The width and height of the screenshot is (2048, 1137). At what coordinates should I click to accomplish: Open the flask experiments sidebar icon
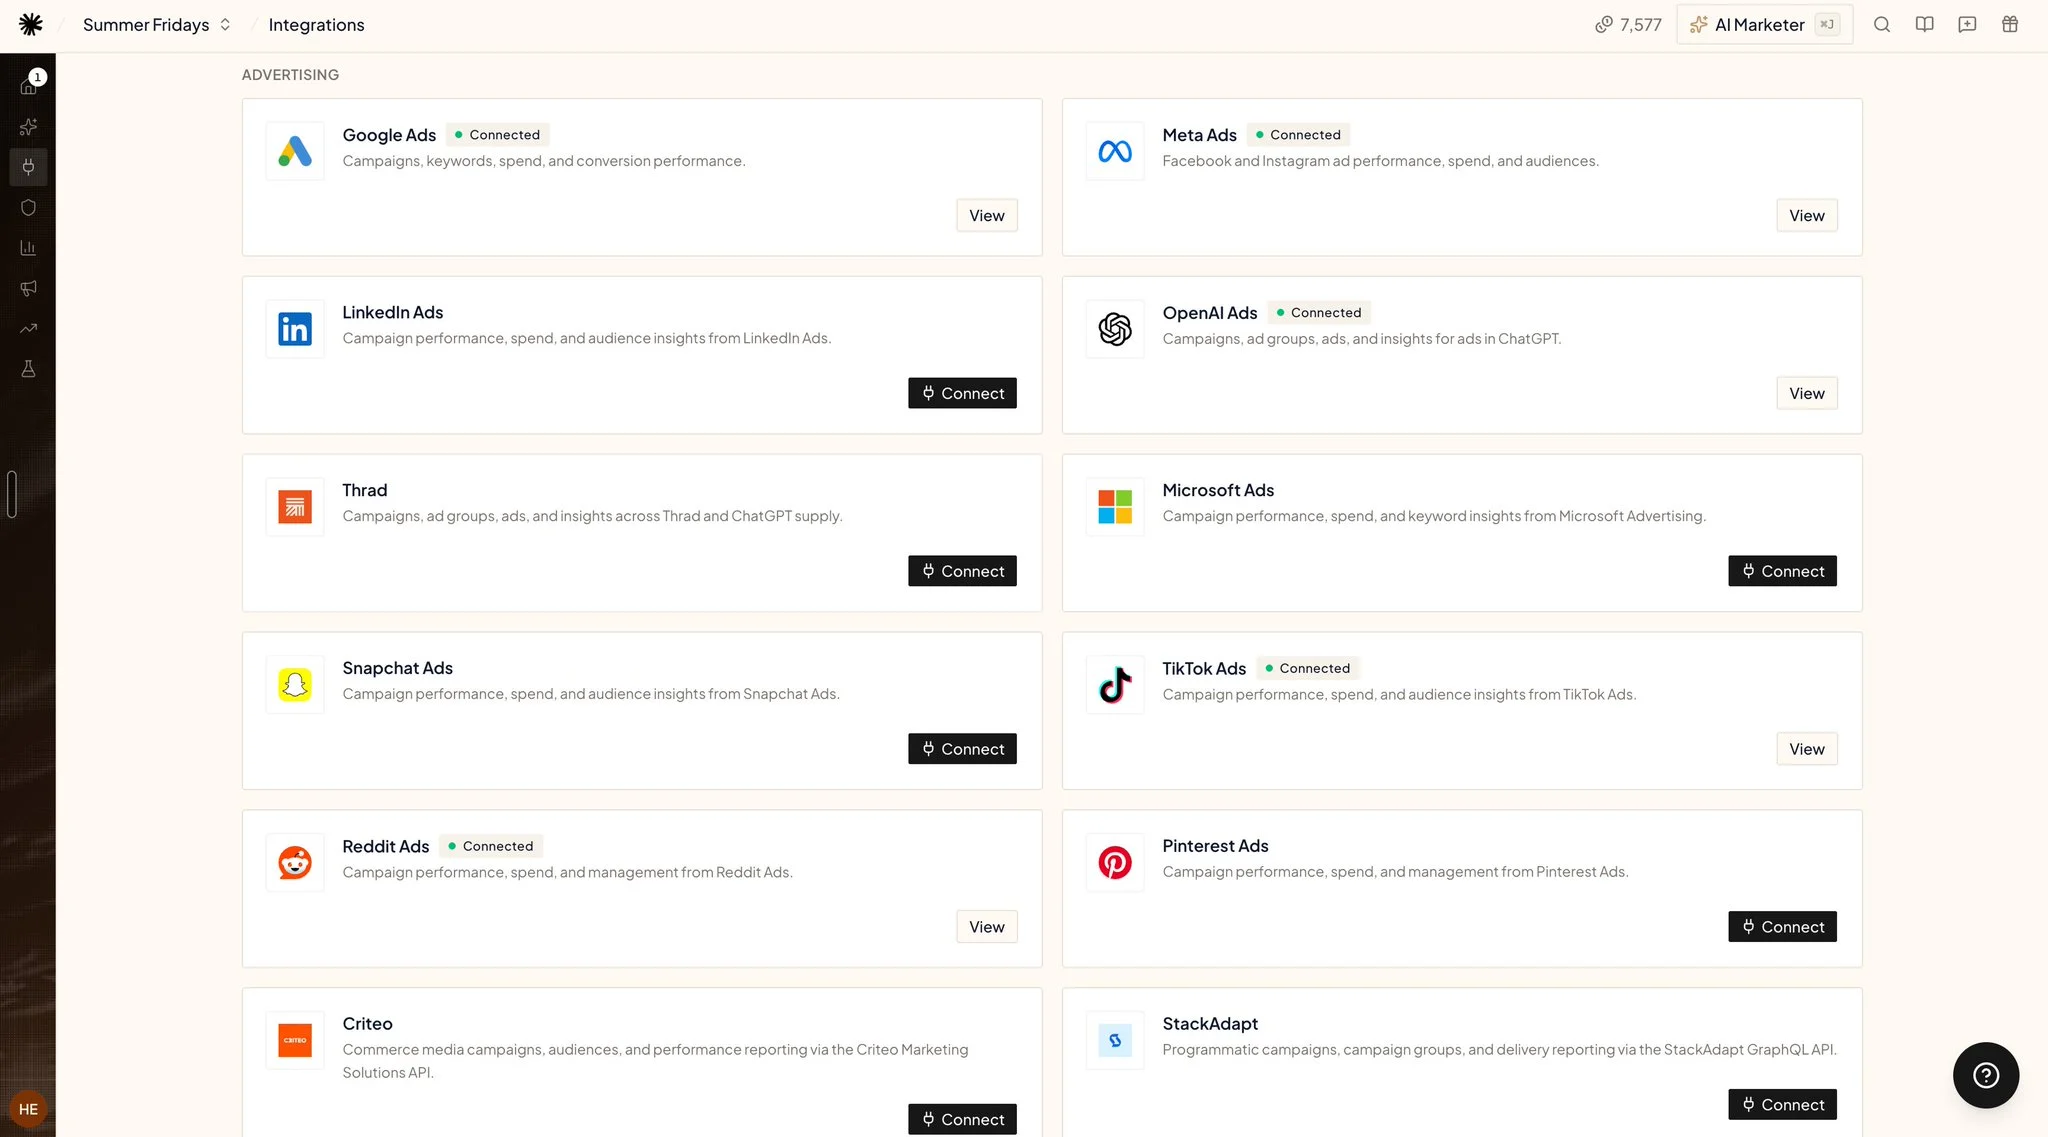(28, 369)
